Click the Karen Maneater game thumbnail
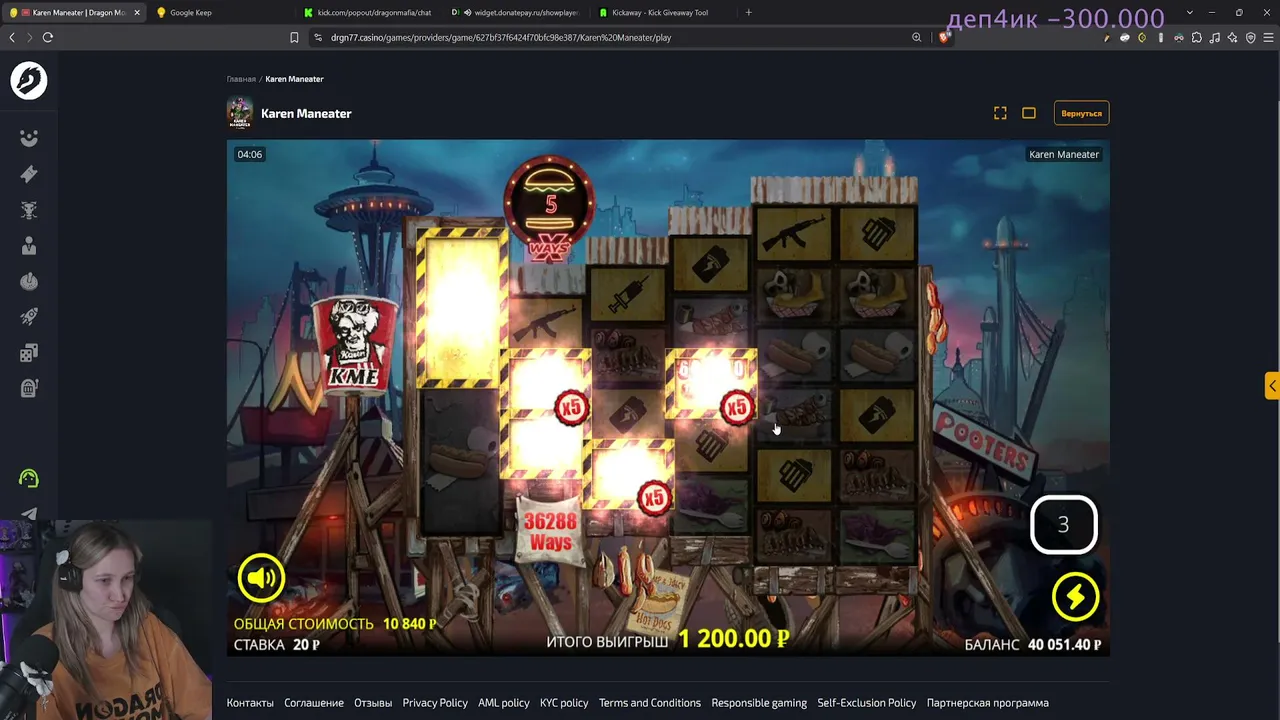1280x720 pixels. [x=240, y=113]
